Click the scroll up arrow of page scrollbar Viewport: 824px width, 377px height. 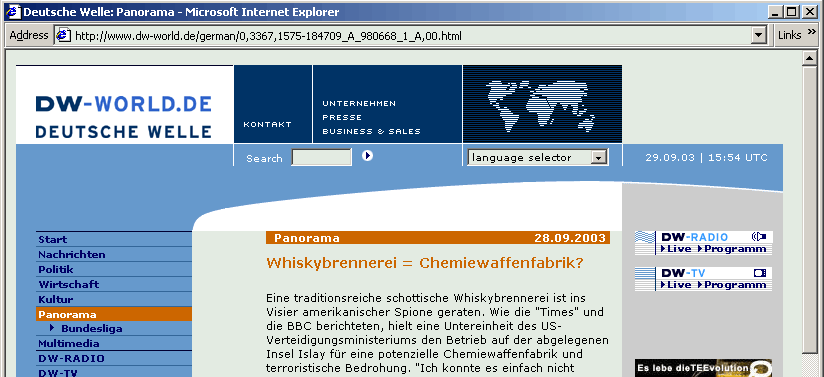809,58
